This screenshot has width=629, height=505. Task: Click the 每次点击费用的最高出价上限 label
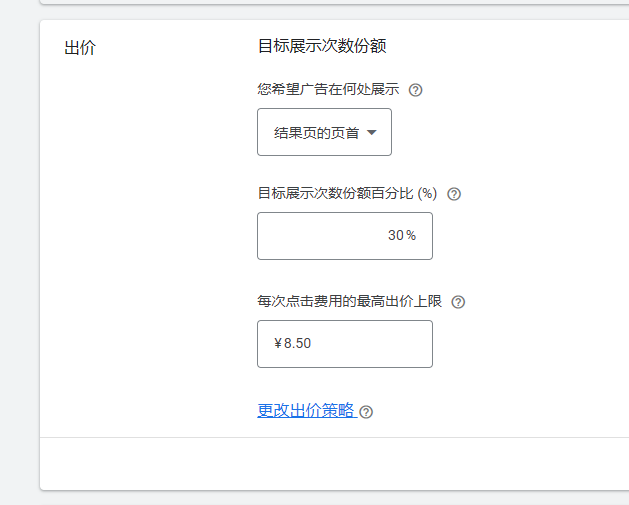coord(349,302)
